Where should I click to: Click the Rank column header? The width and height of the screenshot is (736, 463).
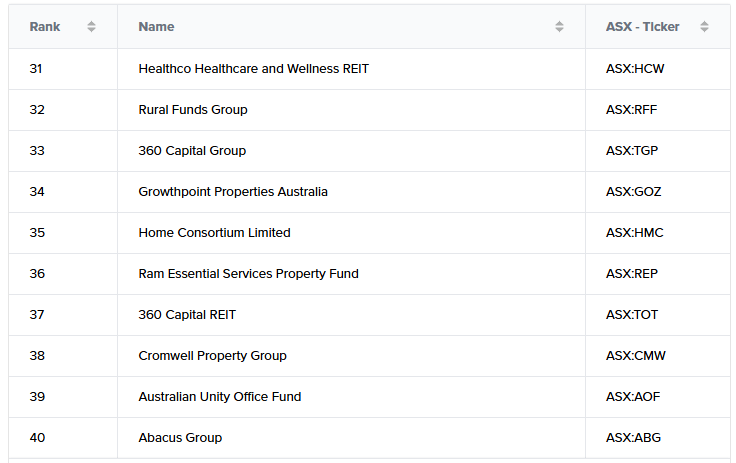pos(46,27)
